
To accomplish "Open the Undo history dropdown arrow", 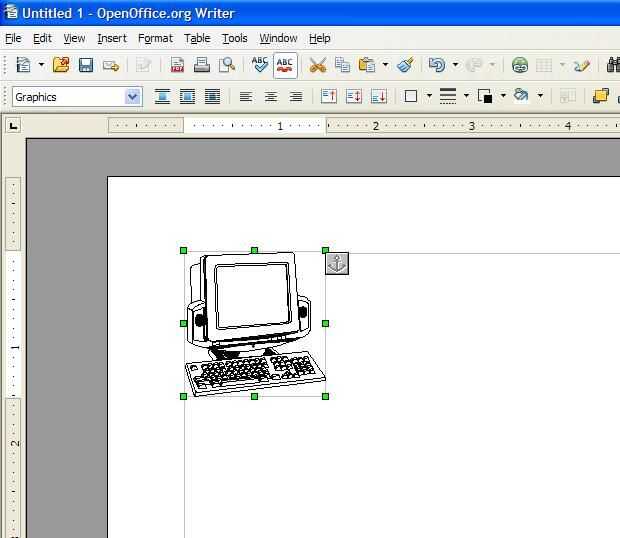I will (455, 65).
